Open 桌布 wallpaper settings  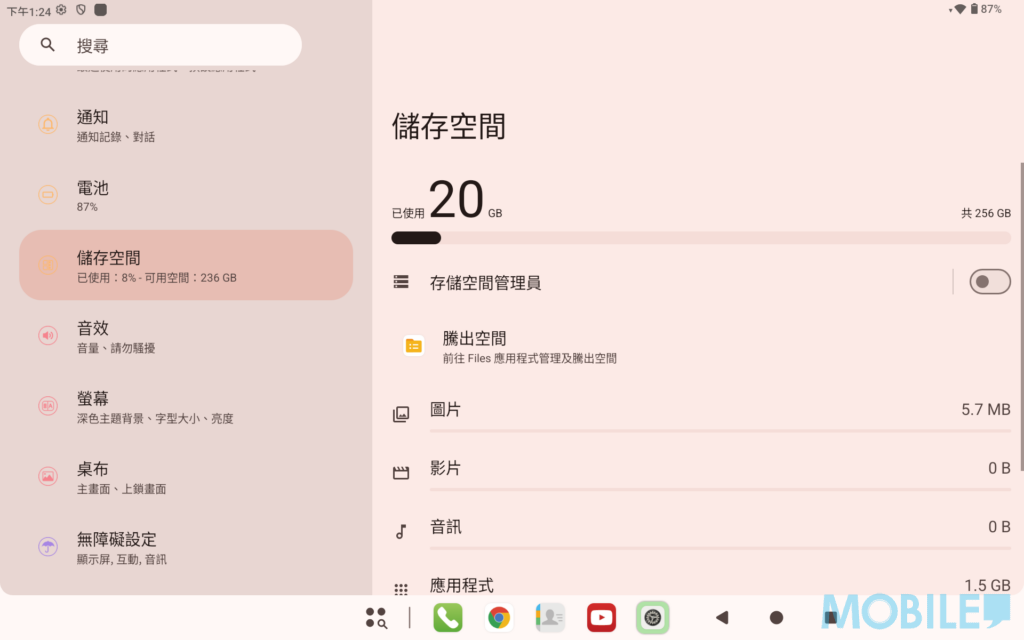tap(186, 477)
